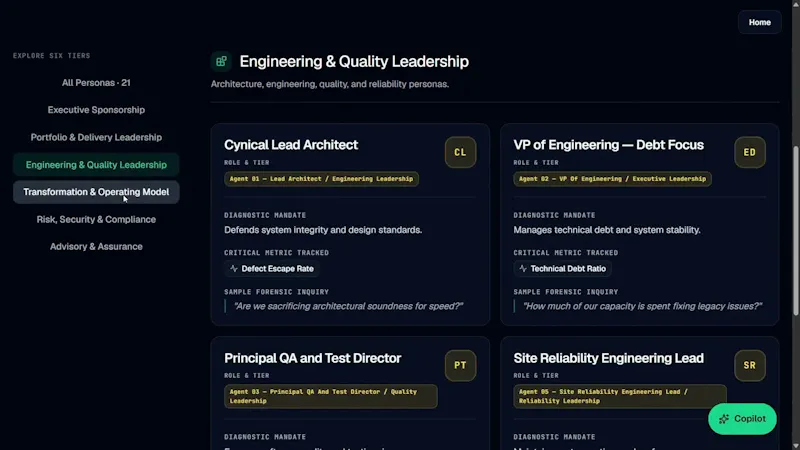Click the CL avatar badge
Viewport: 800px width, 450px height.
coord(460,152)
